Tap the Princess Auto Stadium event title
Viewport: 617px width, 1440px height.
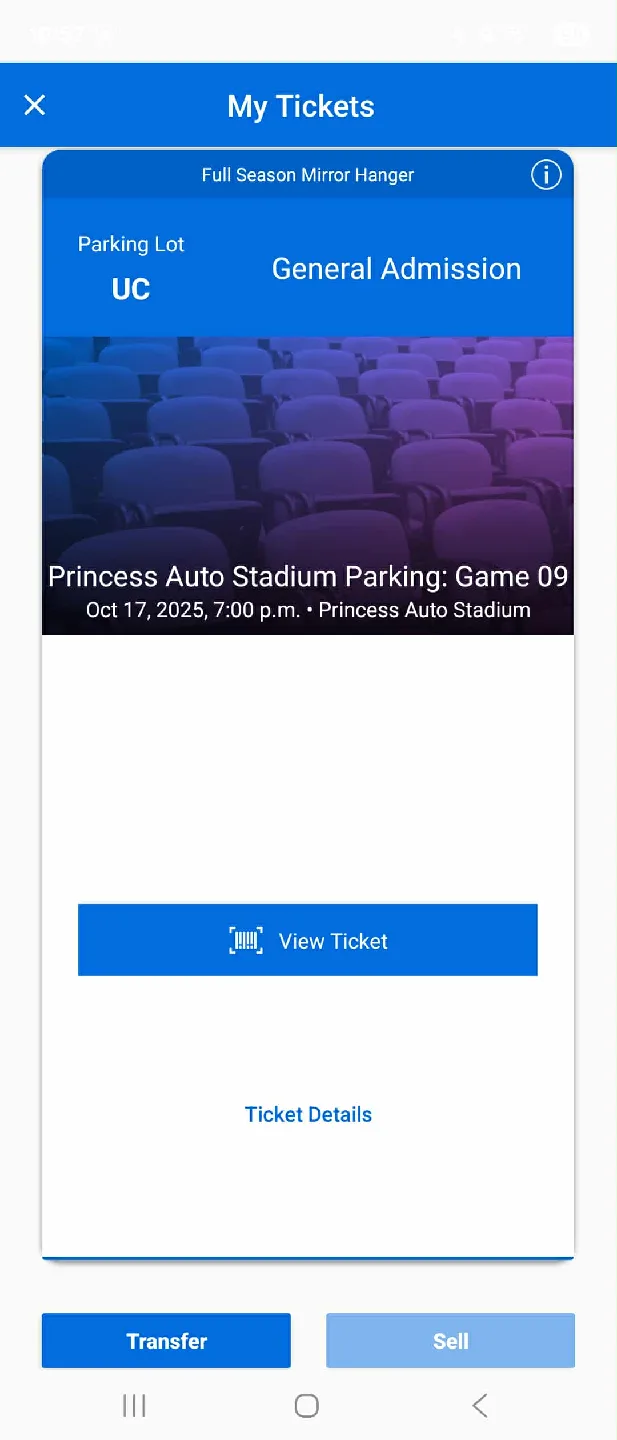[x=307, y=577]
